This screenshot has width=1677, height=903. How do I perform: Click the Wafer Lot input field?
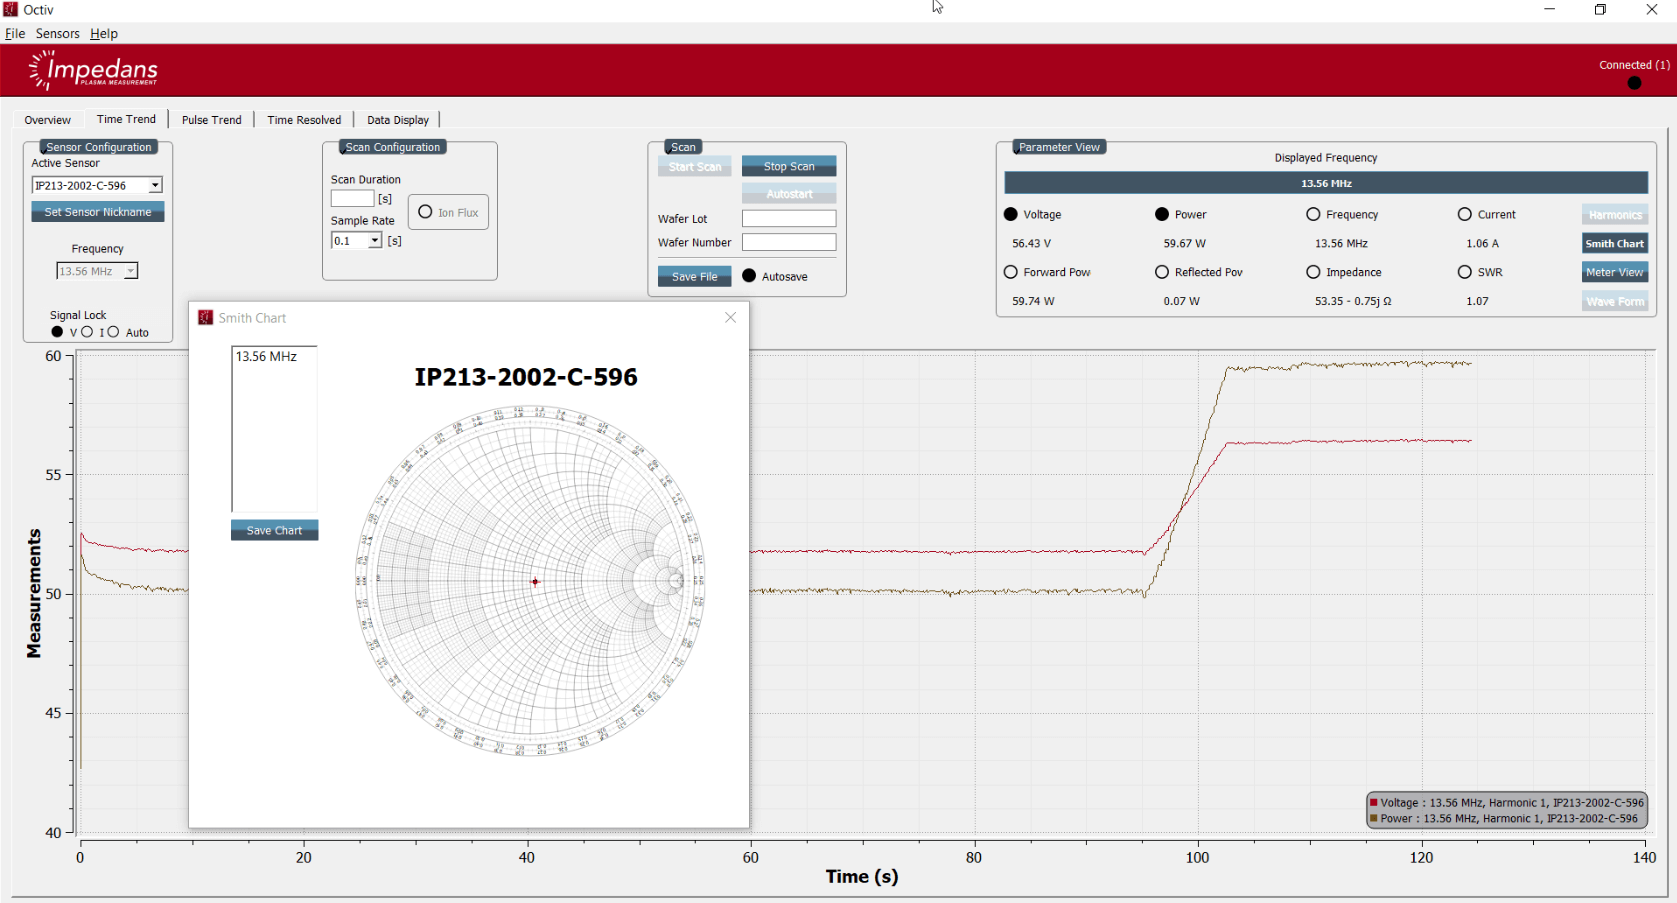coord(788,218)
